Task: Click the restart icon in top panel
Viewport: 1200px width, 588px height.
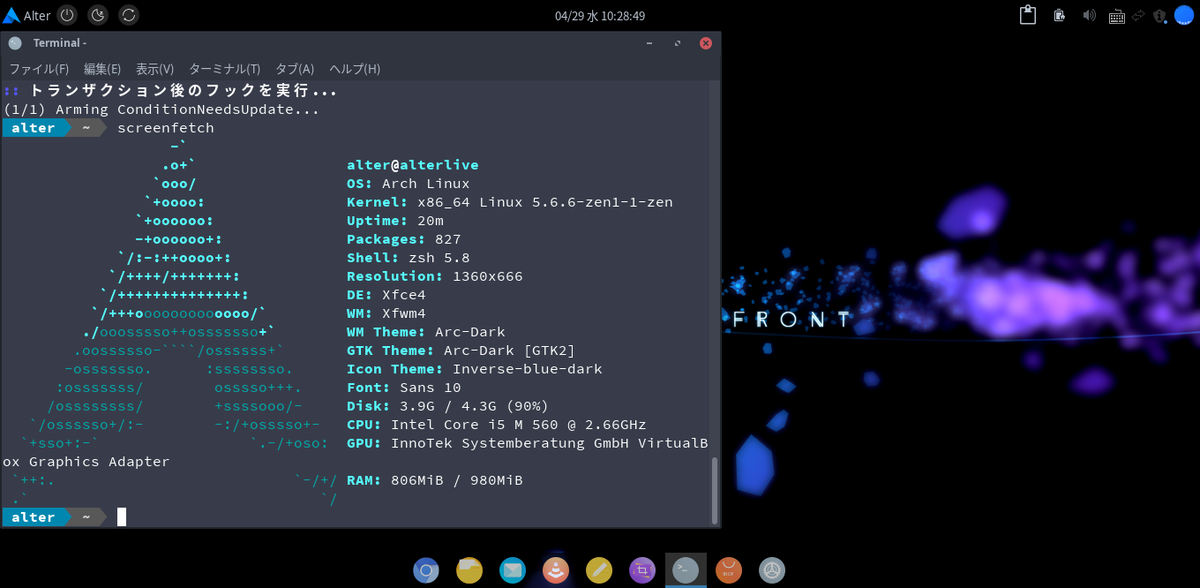Action: point(129,15)
